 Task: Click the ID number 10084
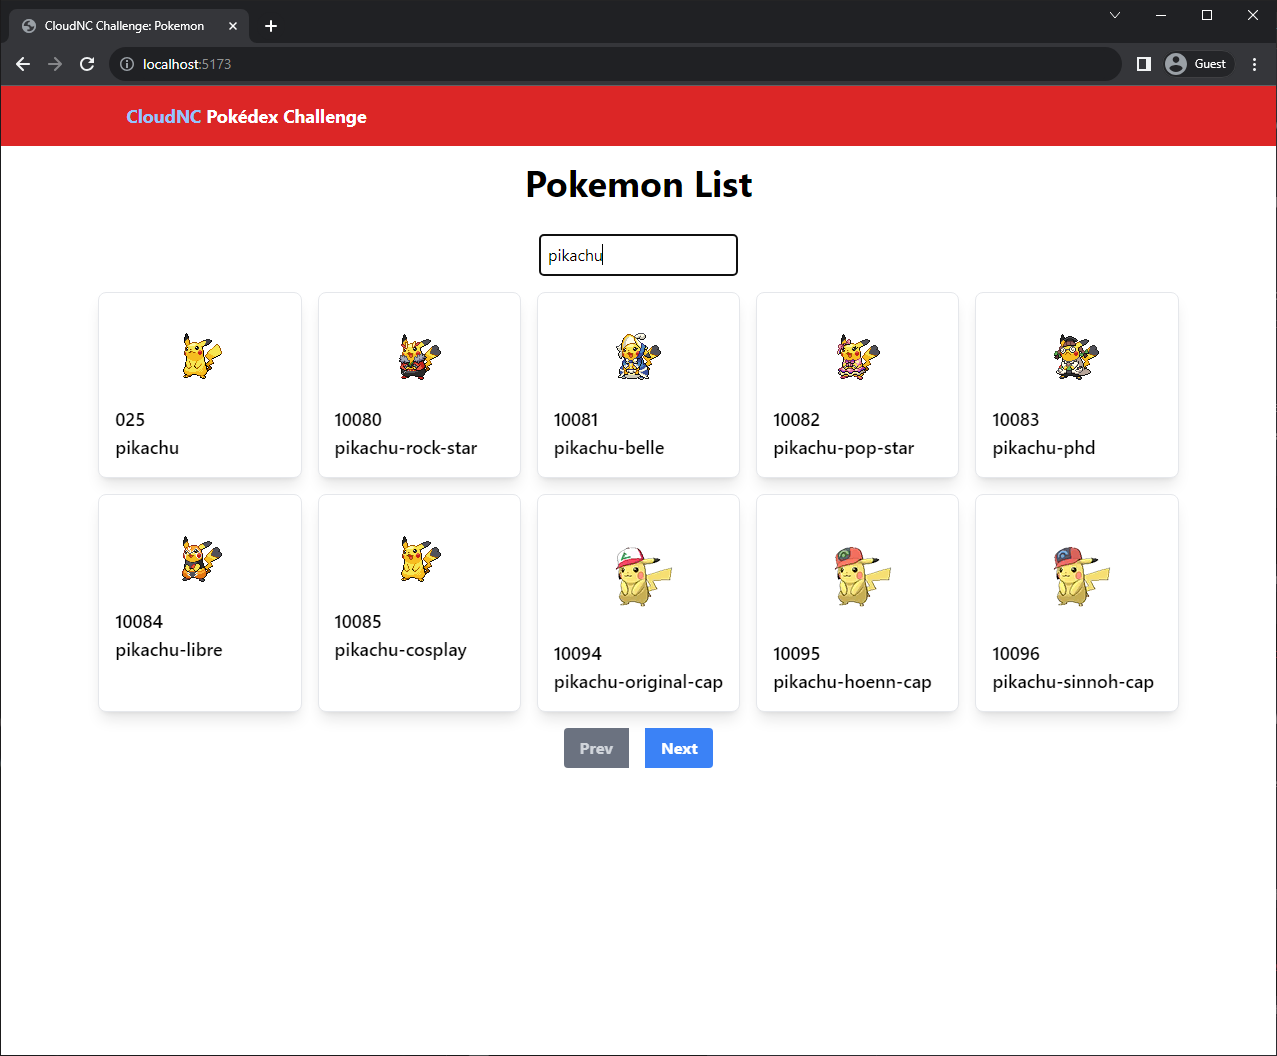[x=139, y=622]
